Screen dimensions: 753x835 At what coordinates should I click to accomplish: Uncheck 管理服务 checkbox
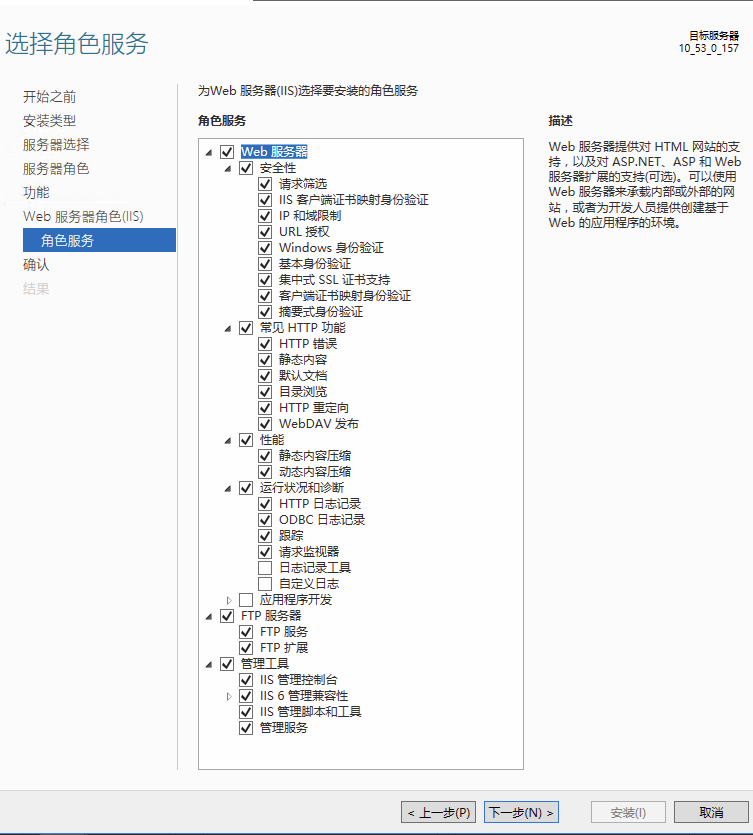[x=246, y=728]
